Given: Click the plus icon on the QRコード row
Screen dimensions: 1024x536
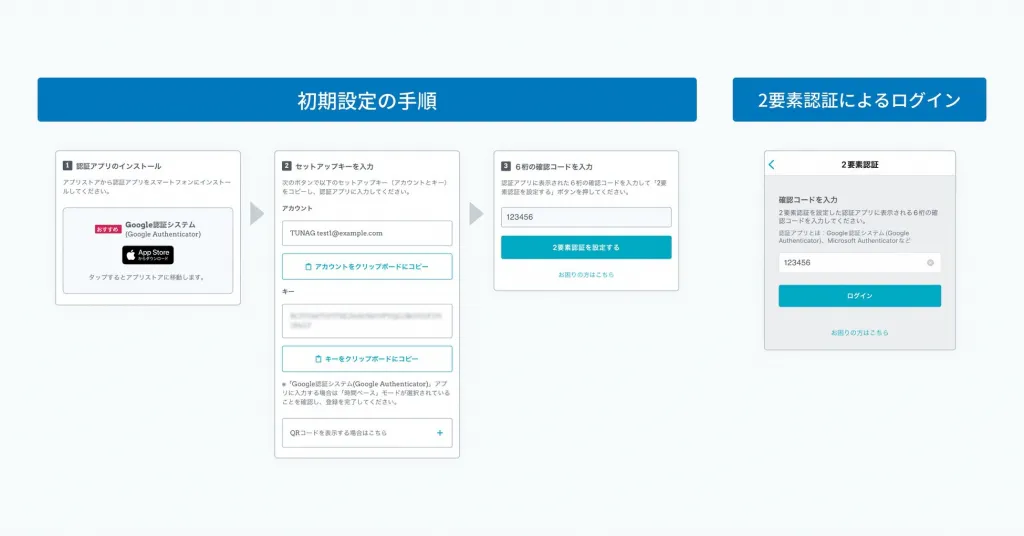Looking at the screenshot, I should pyautogui.click(x=440, y=433).
